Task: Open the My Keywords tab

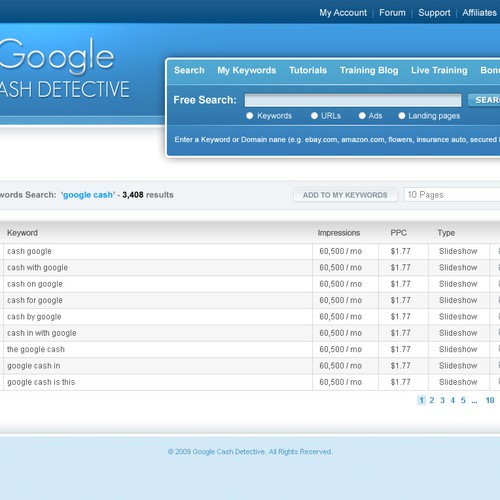Action: click(x=247, y=70)
